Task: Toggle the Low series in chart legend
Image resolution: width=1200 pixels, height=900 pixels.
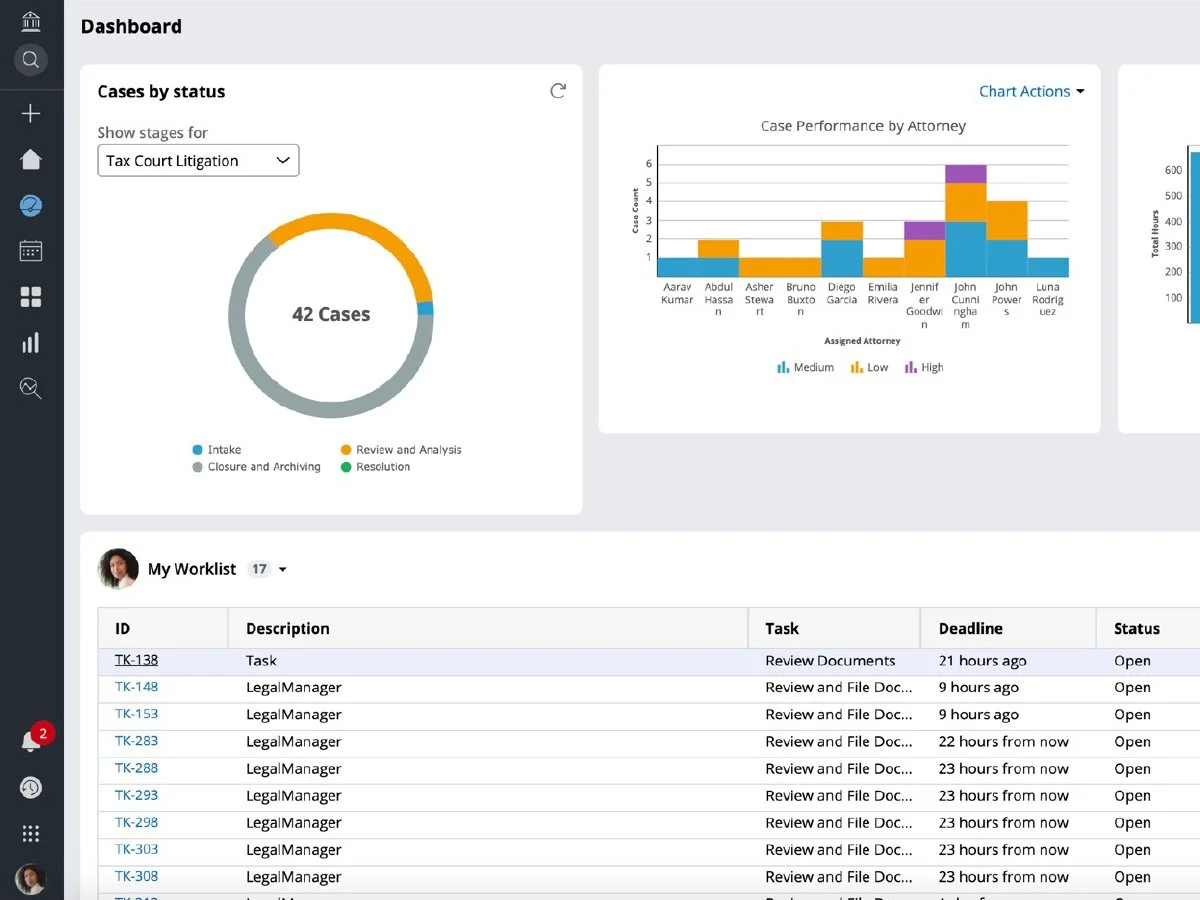Action: click(869, 368)
